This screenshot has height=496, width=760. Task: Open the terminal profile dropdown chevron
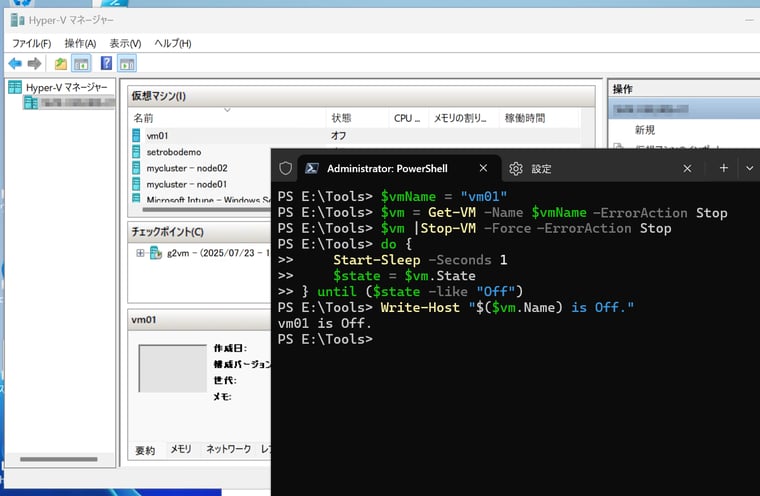coord(749,168)
